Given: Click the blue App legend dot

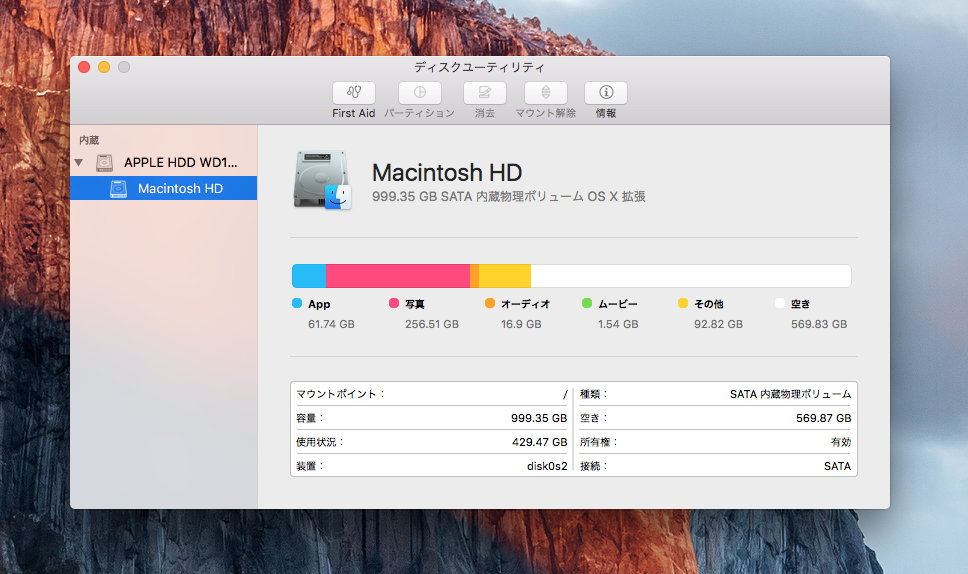Looking at the screenshot, I should click(297, 303).
